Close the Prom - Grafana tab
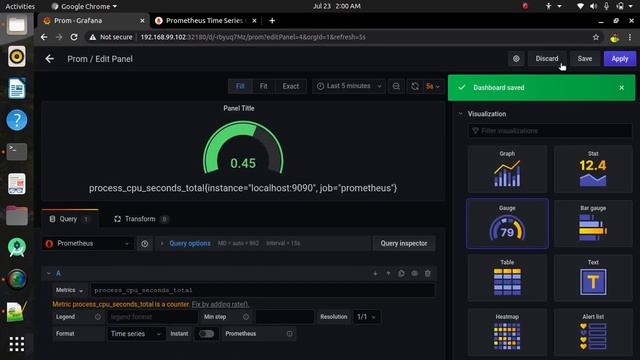 [142, 20]
